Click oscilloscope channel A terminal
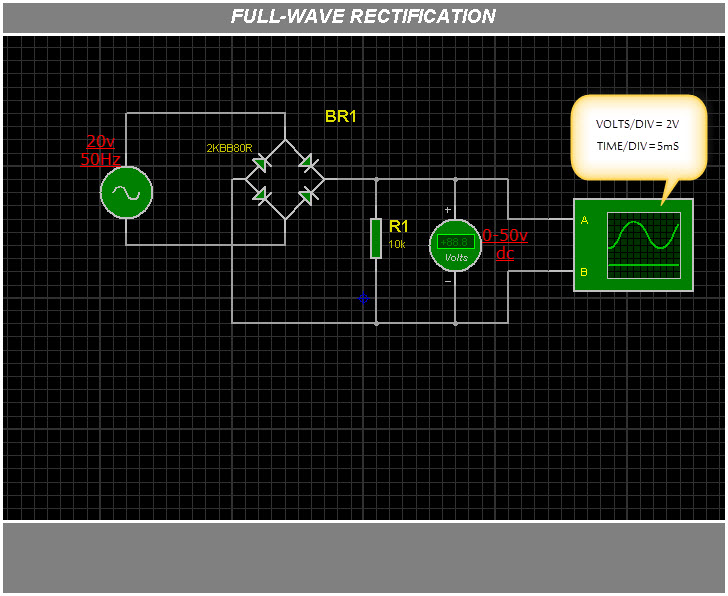The image size is (728, 596). coord(584,220)
